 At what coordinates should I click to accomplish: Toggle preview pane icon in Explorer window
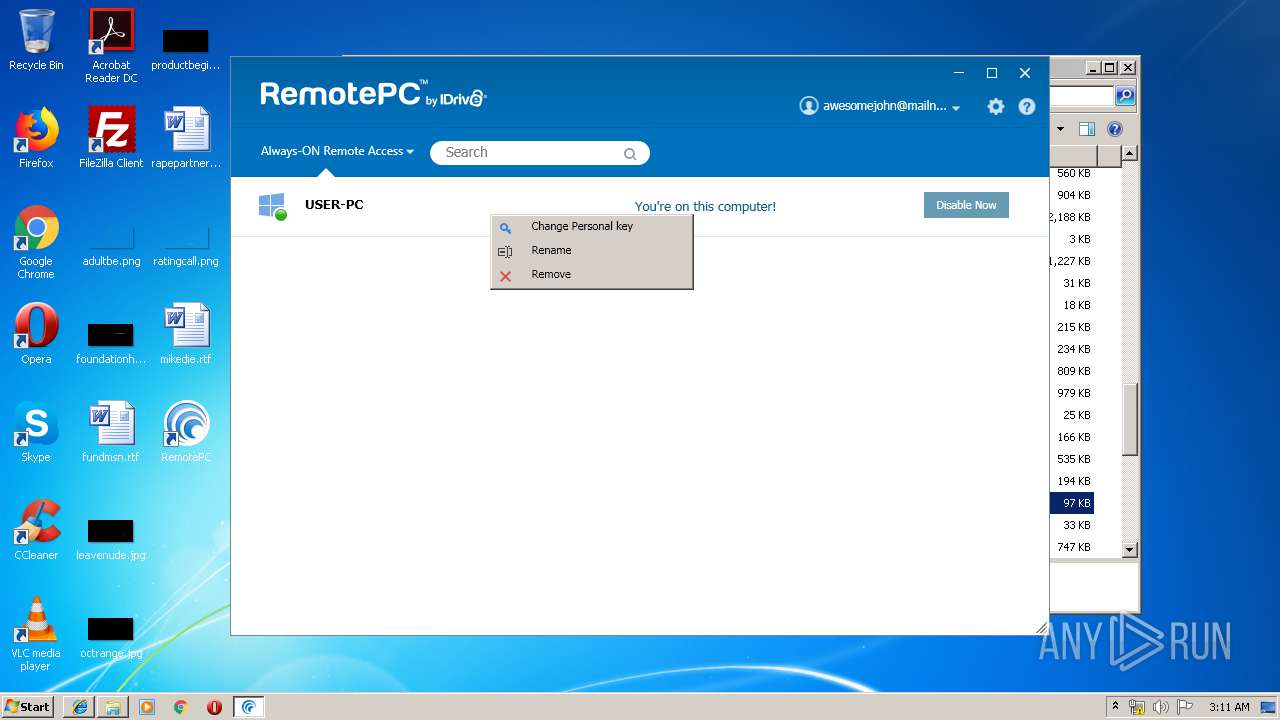1087,129
